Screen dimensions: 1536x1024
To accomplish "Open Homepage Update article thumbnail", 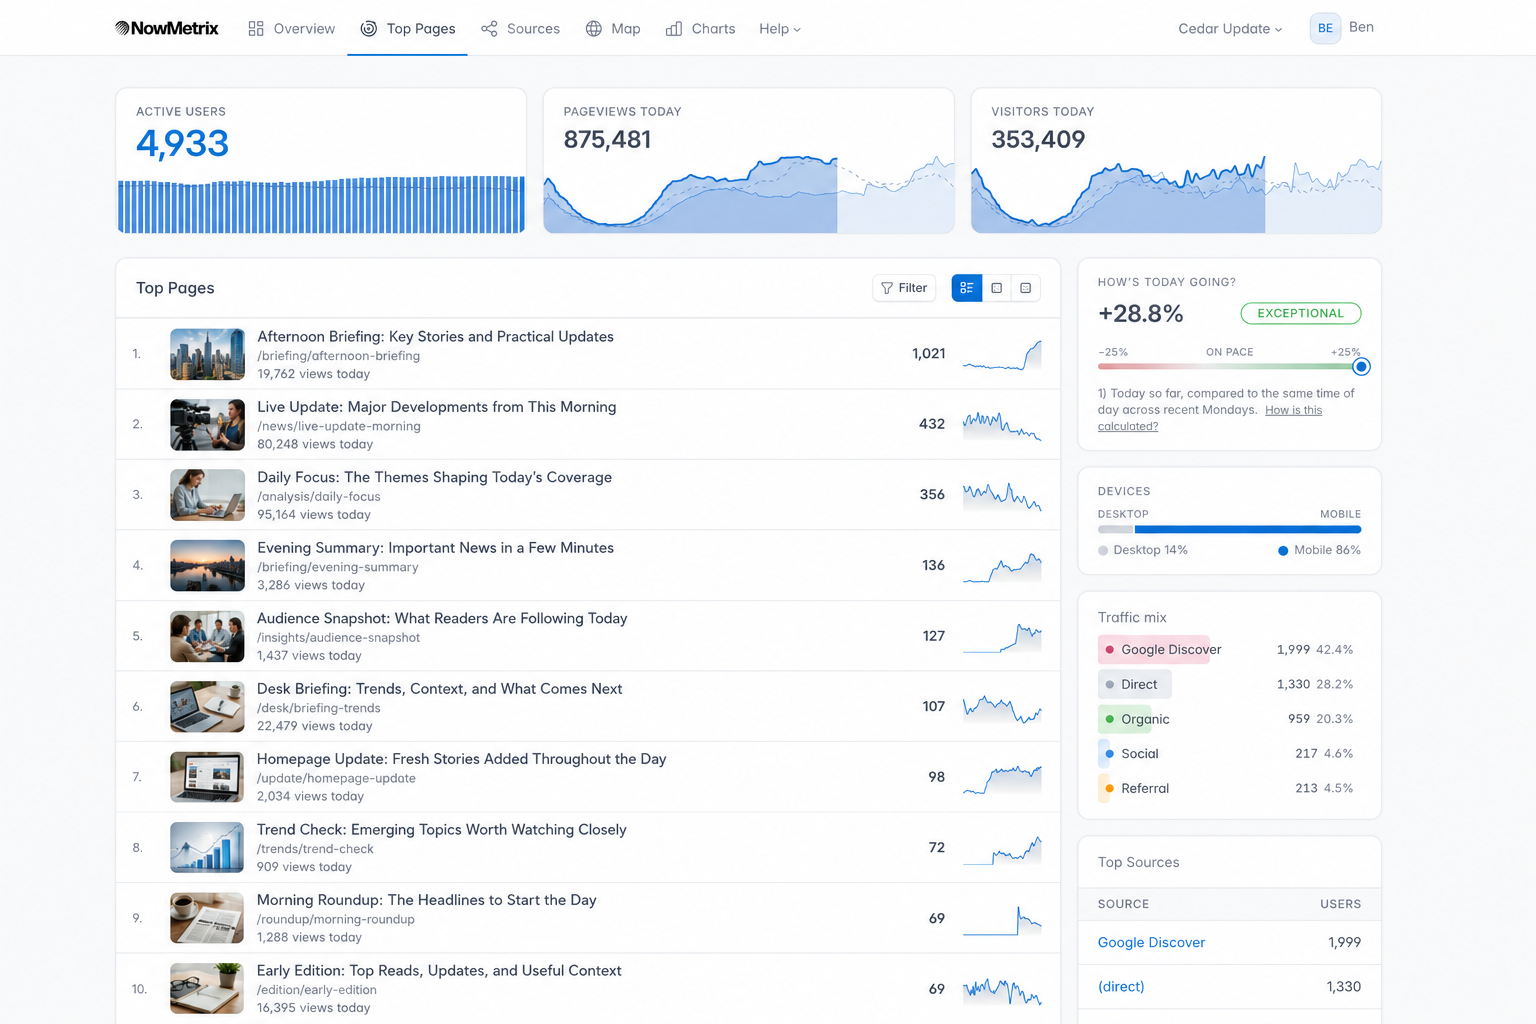I will 207,777.
